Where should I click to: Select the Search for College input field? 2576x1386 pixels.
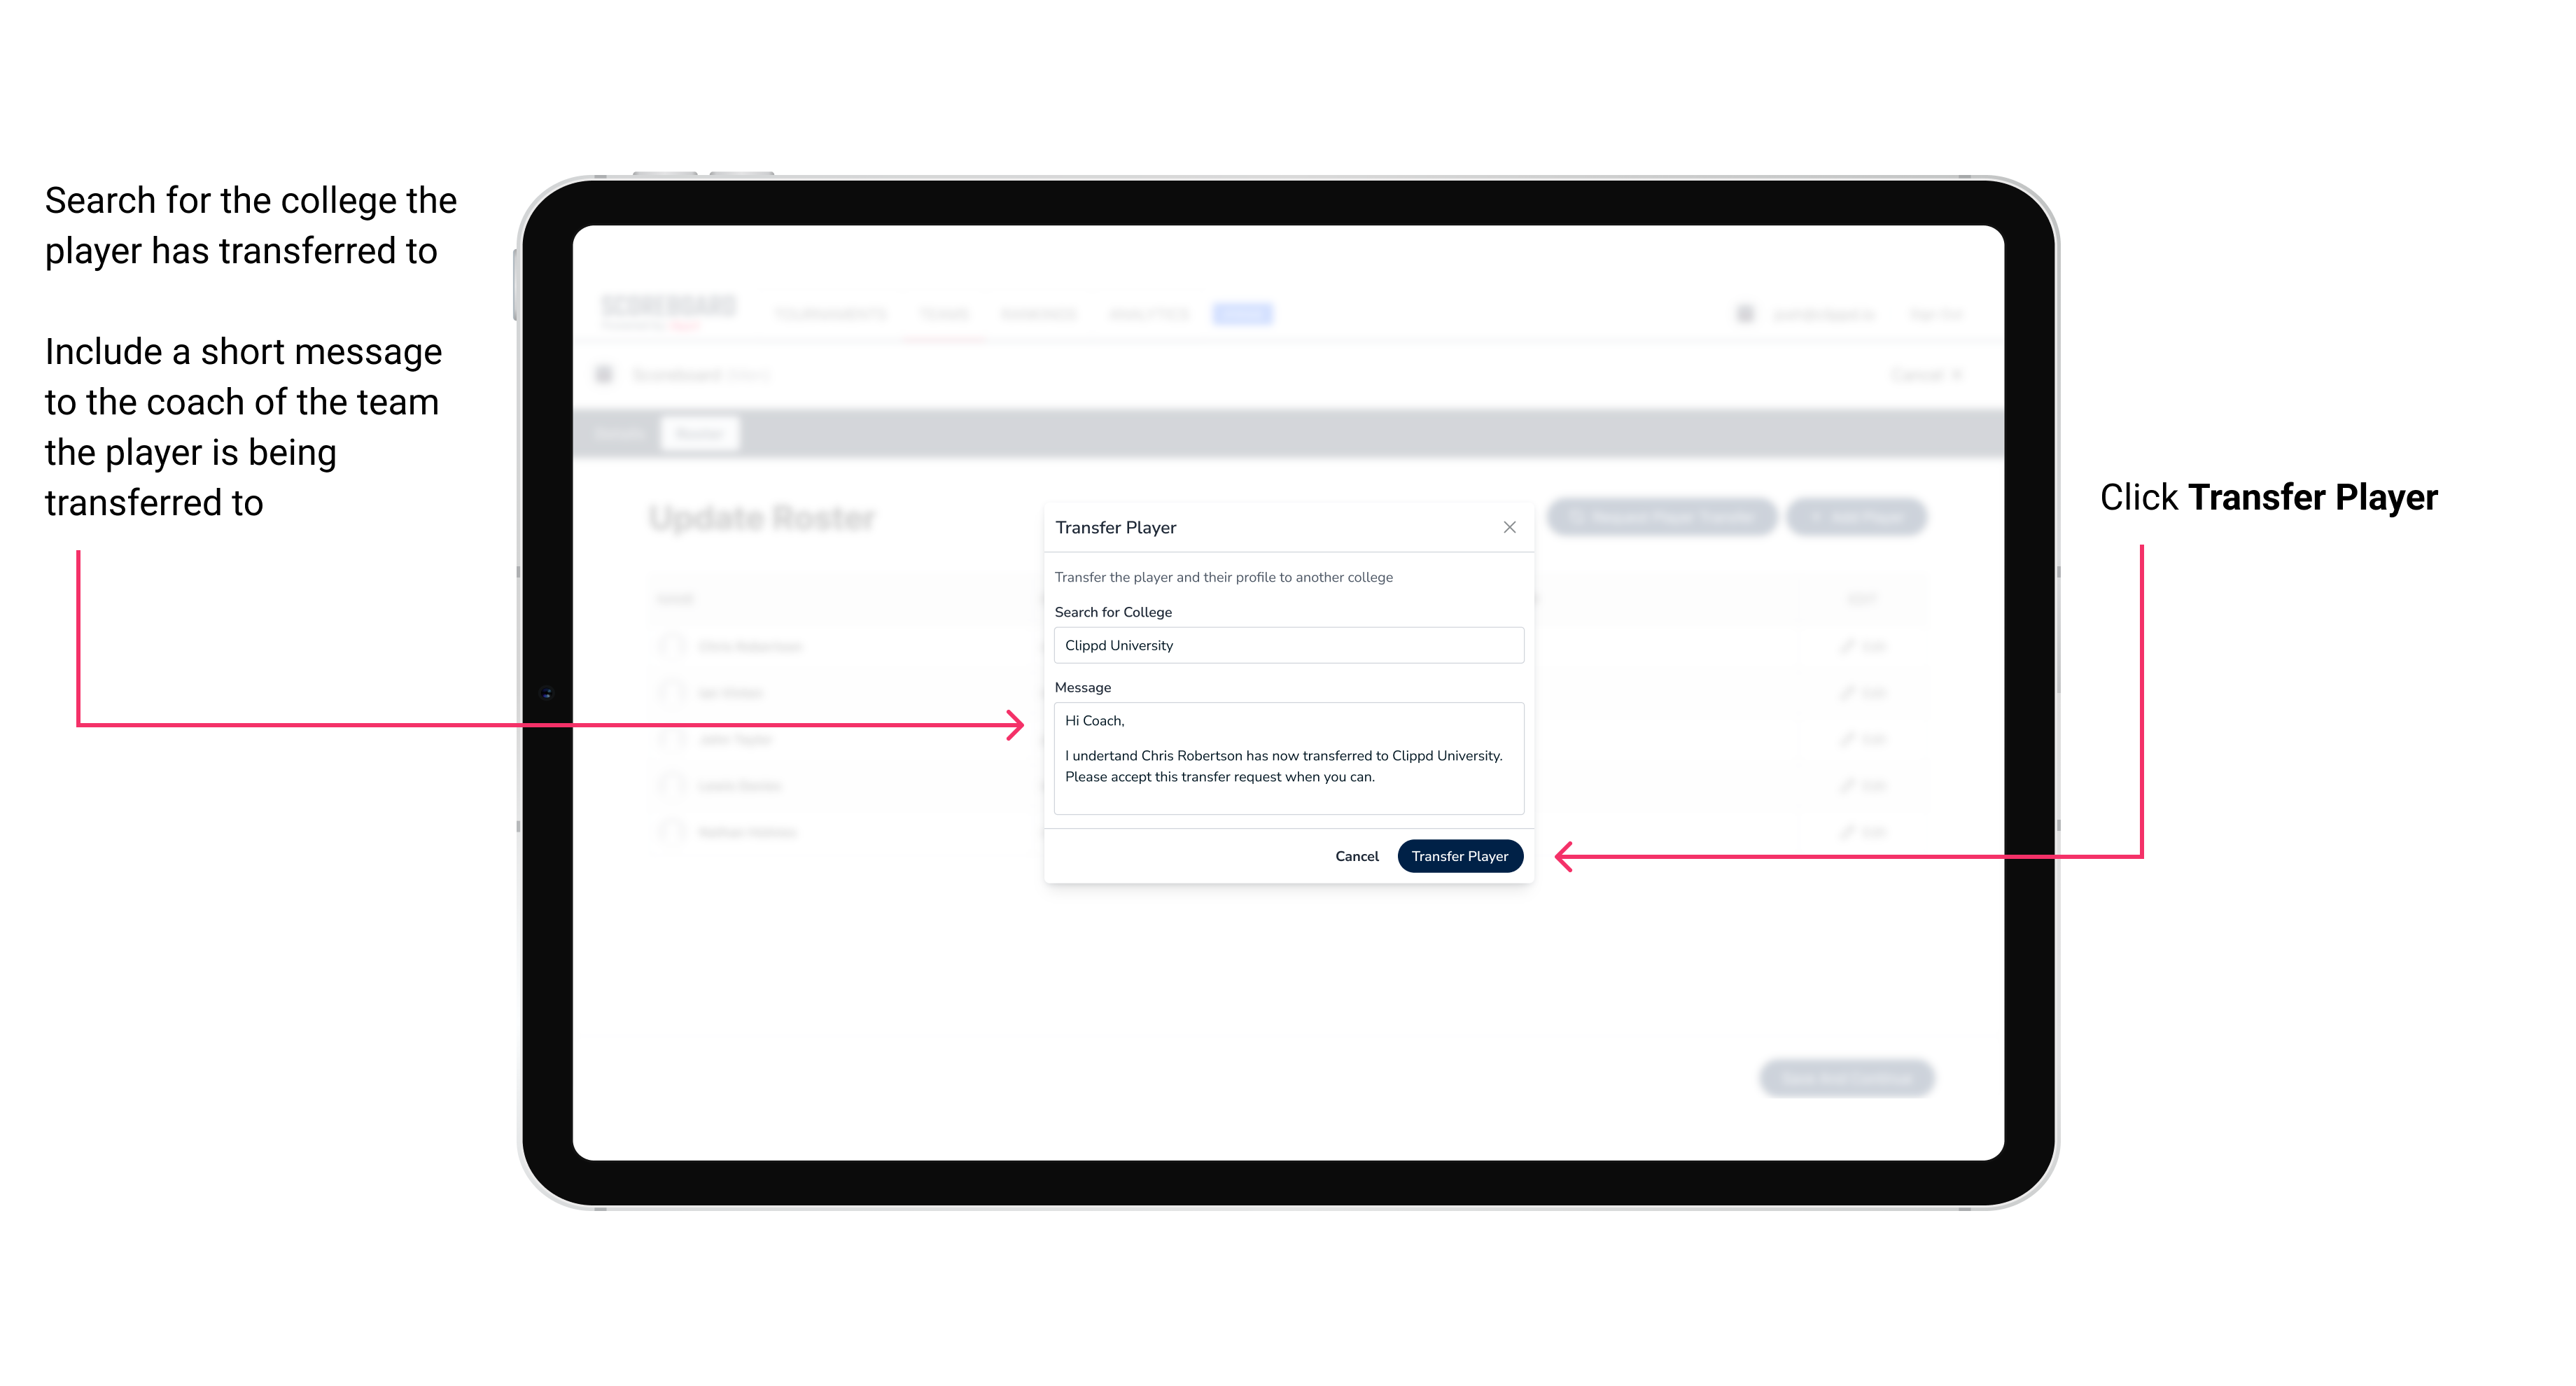[1284, 645]
